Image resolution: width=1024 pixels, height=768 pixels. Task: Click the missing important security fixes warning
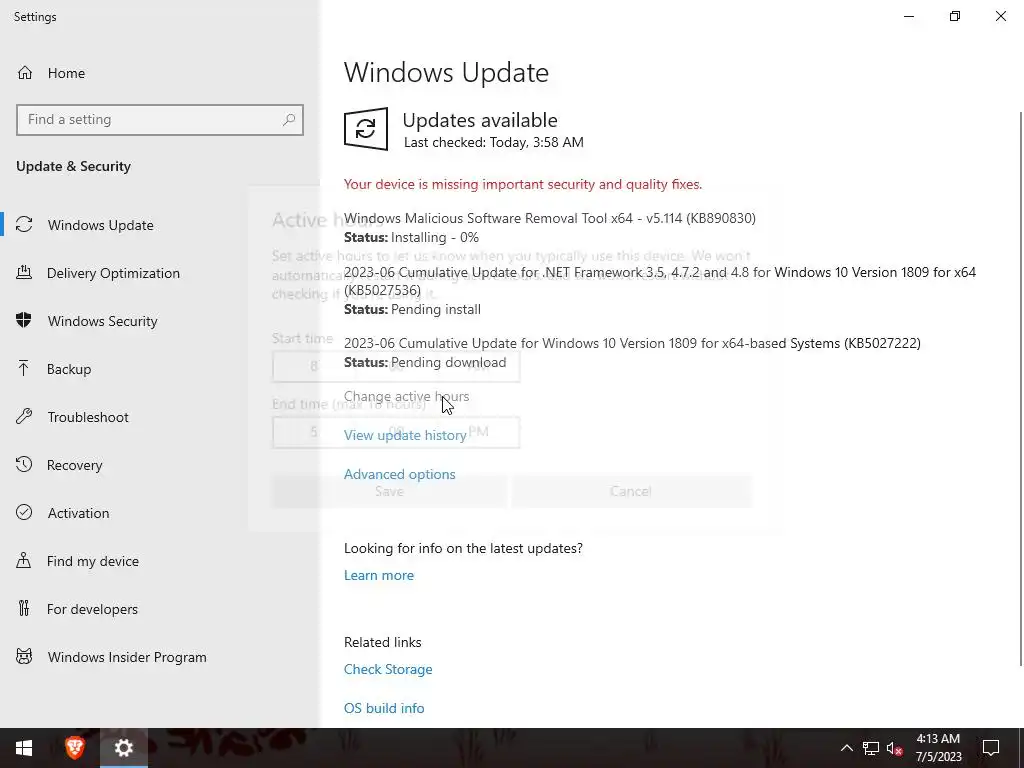point(523,184)
